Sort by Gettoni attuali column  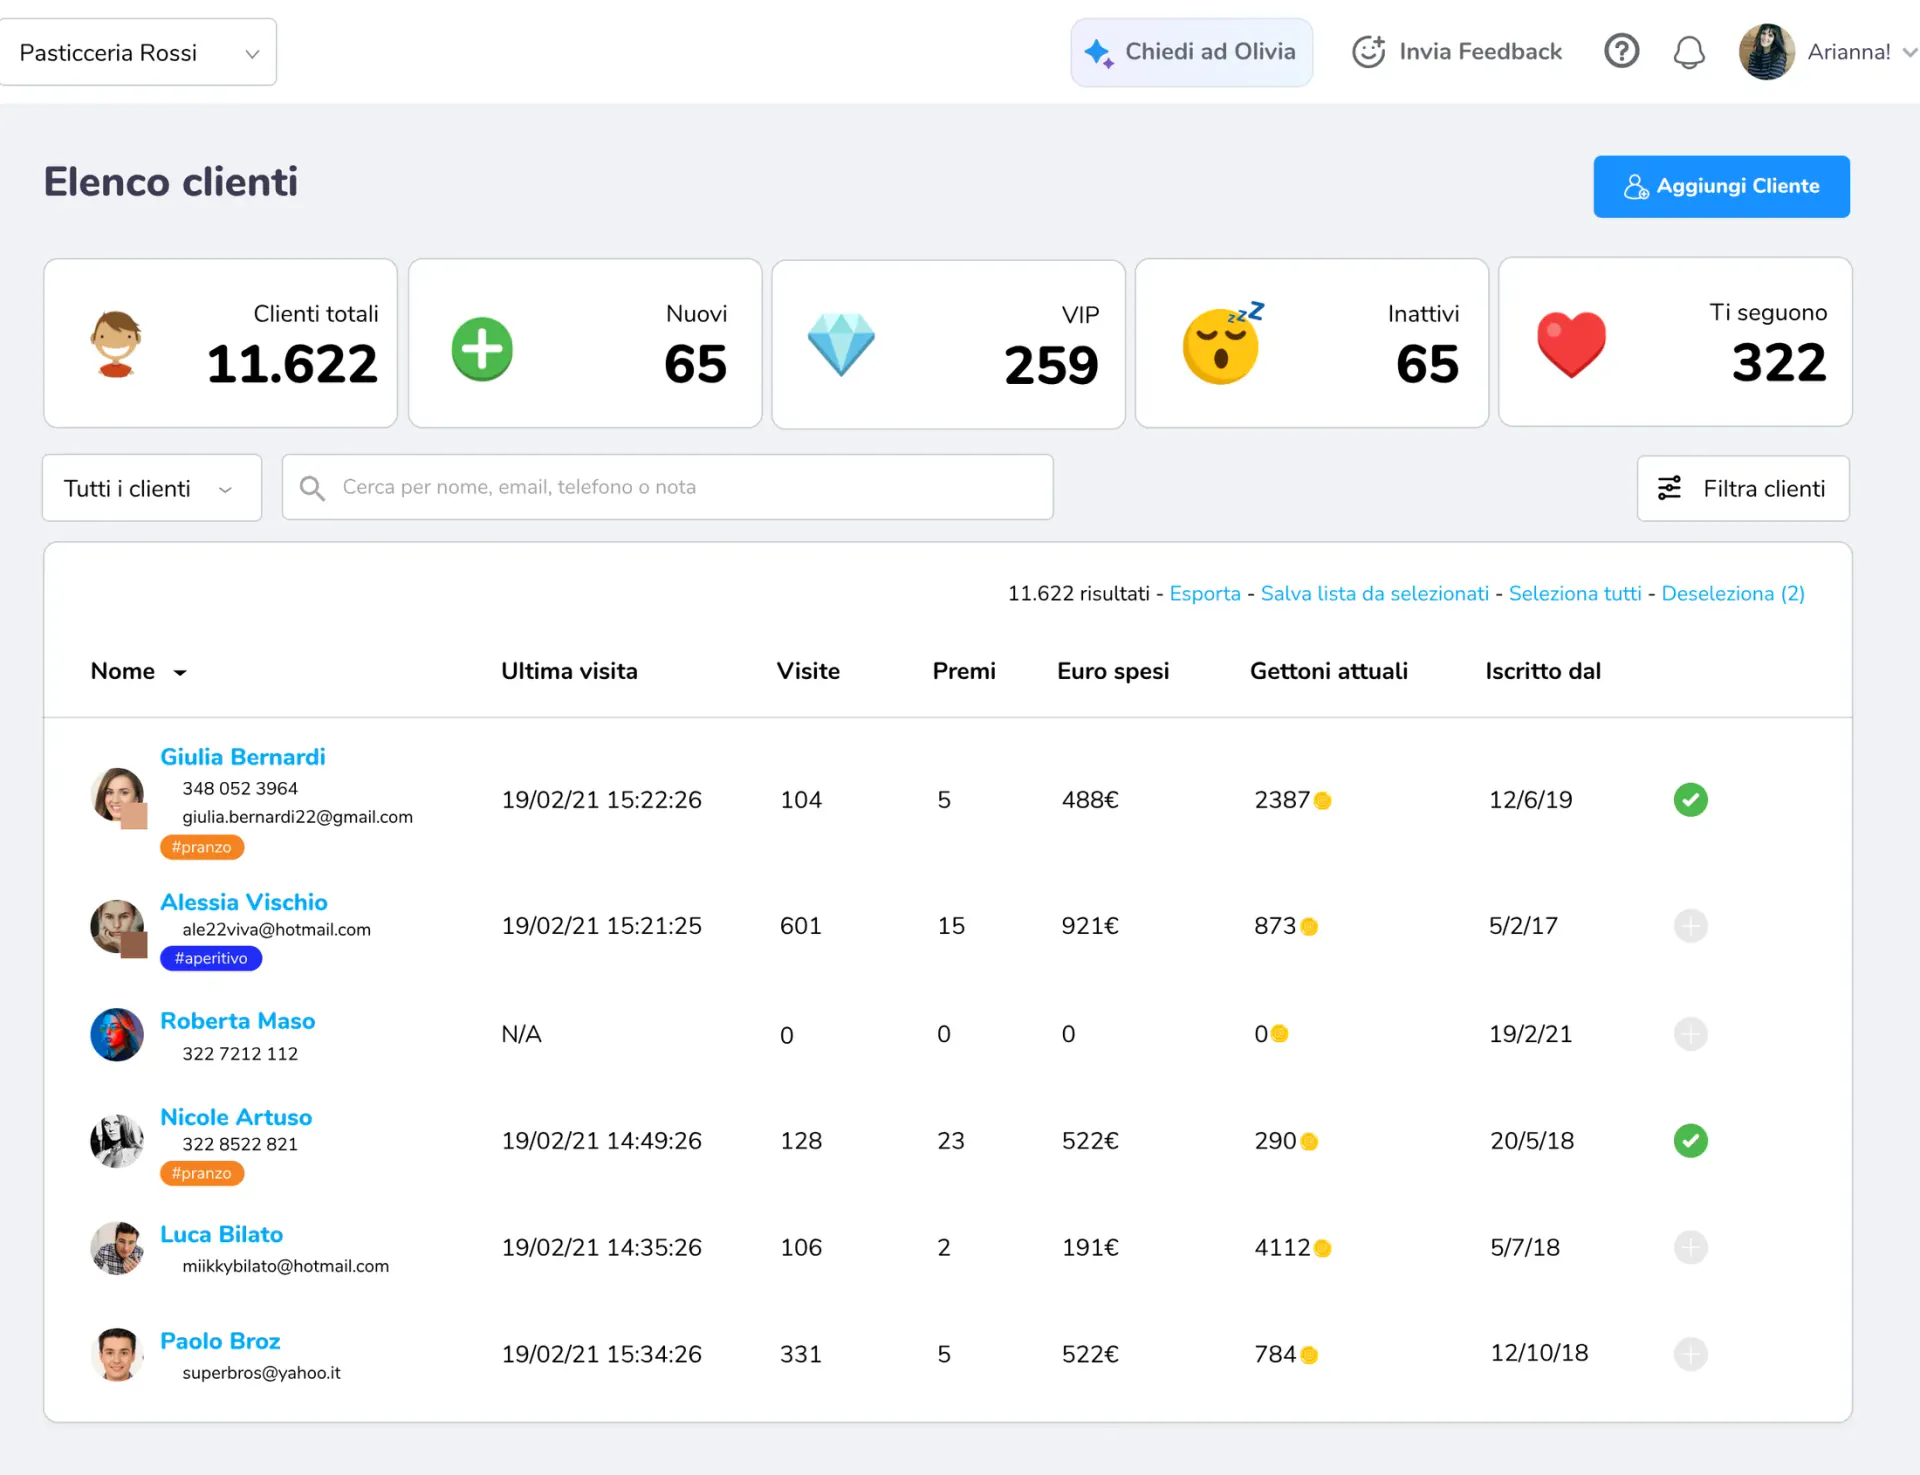[1329, 671]
